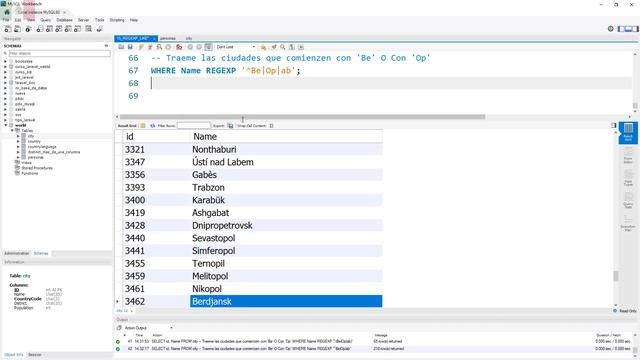Save the script in query editor

click(x=130, y=47)
